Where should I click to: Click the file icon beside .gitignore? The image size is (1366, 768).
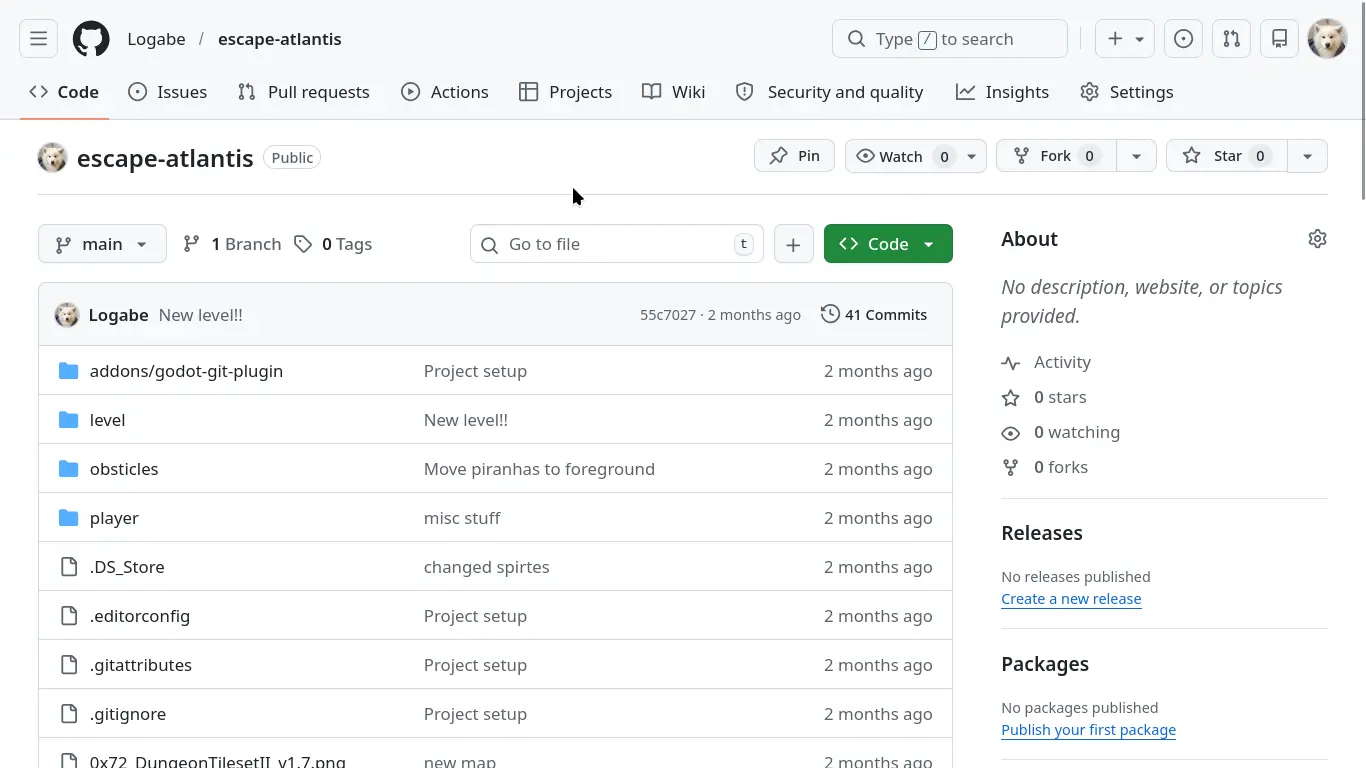tap(68, 714)
